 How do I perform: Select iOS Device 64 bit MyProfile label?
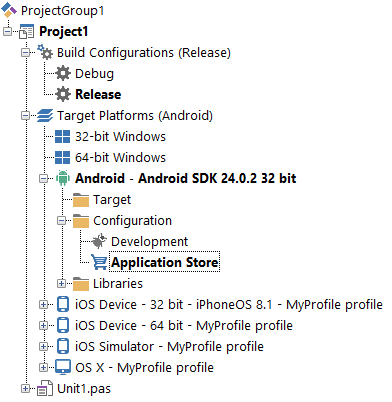[184, 326]
